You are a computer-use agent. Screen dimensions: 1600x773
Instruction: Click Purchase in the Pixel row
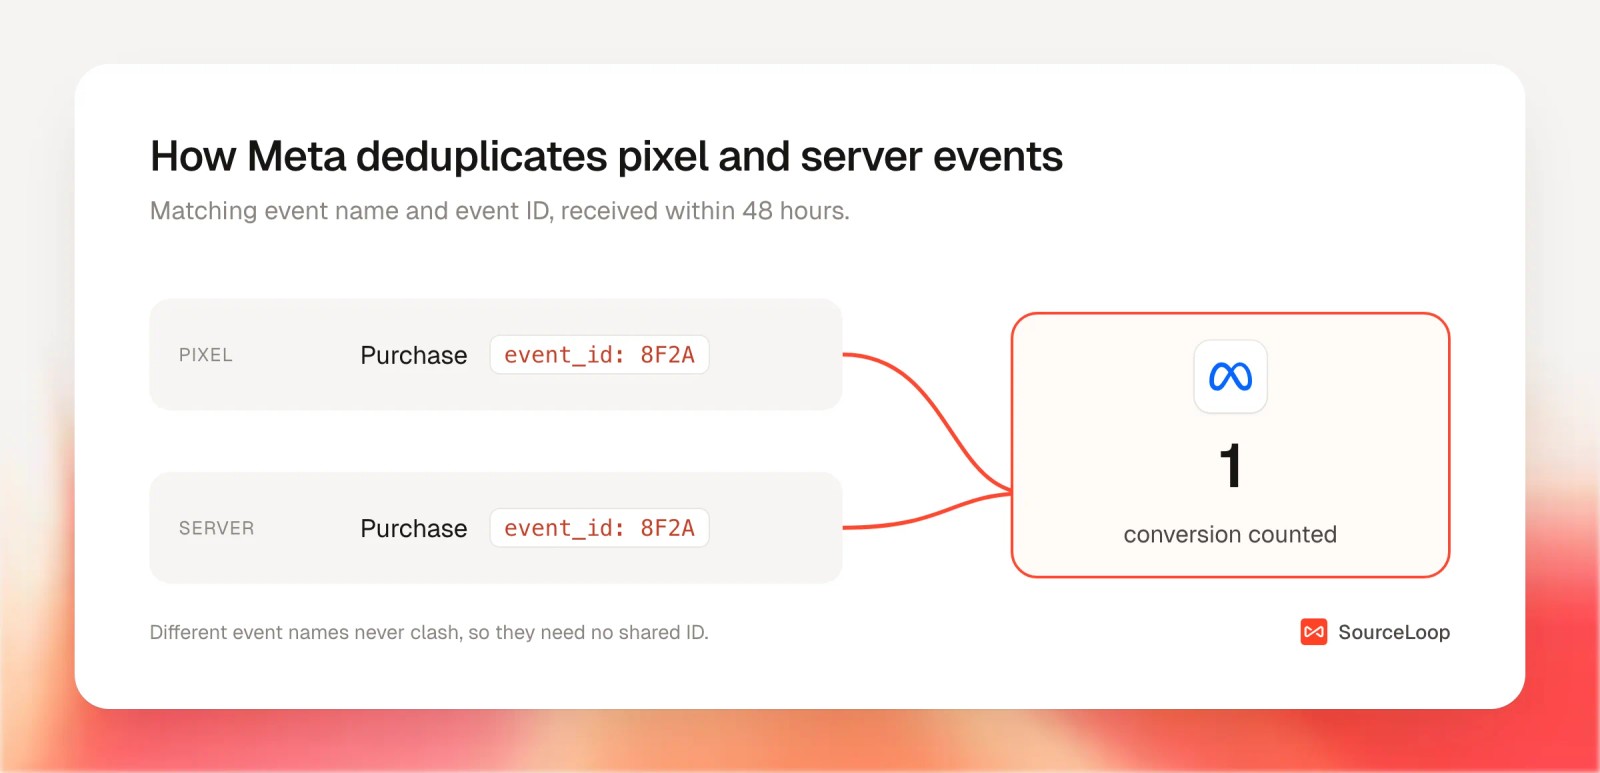(x=414, y=355)
